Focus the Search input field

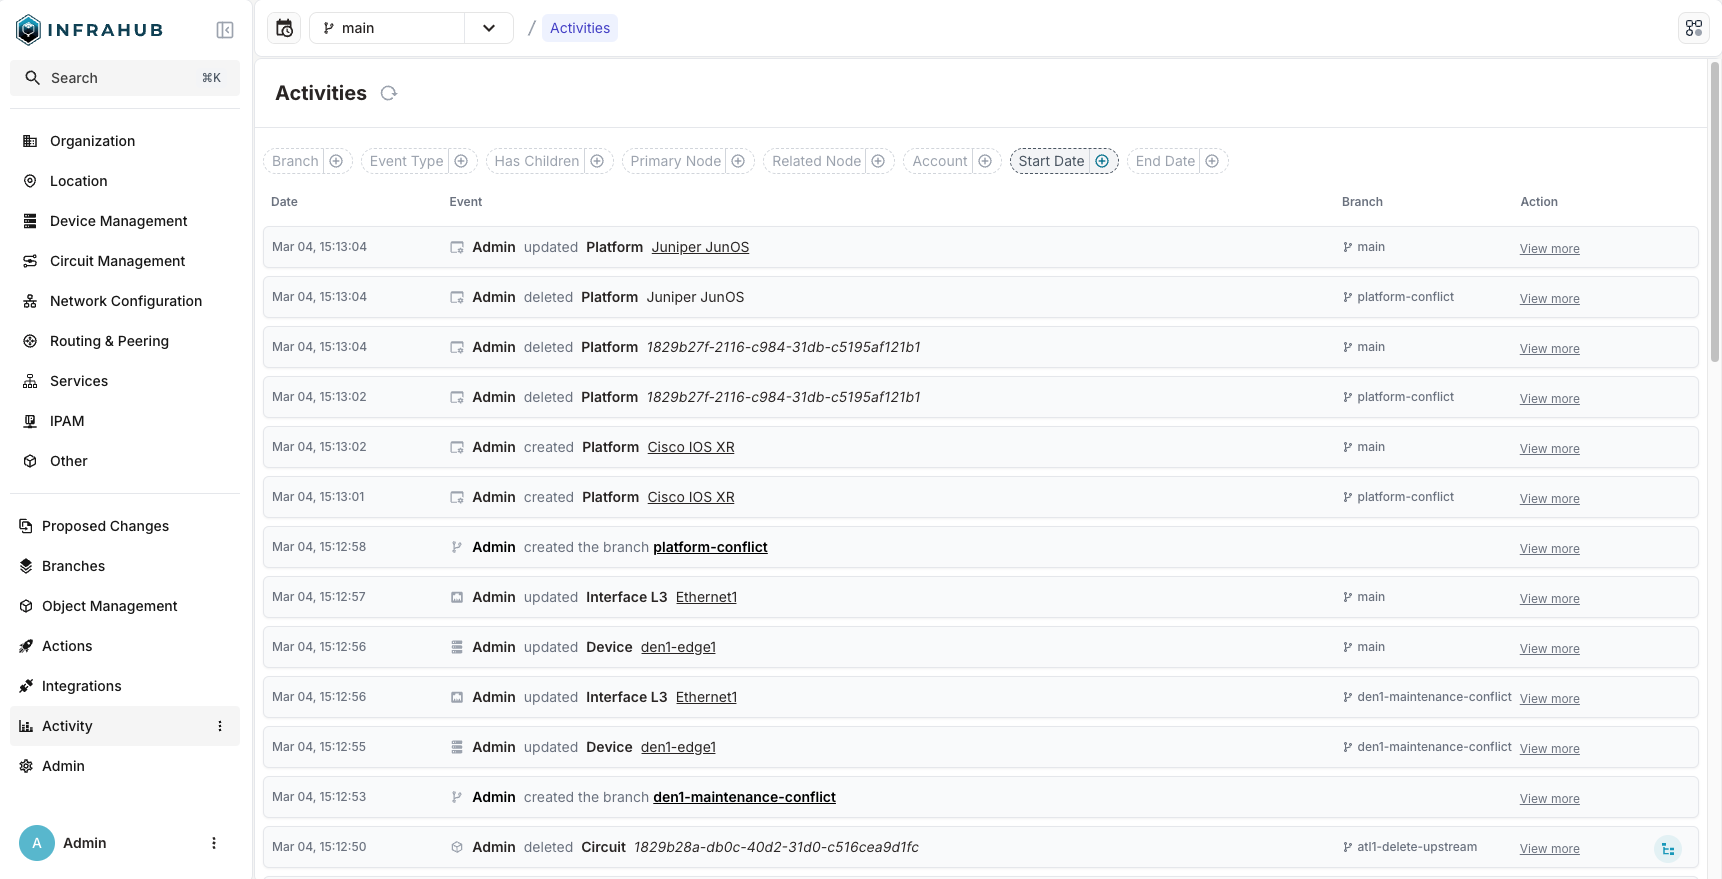pos(125,78)
